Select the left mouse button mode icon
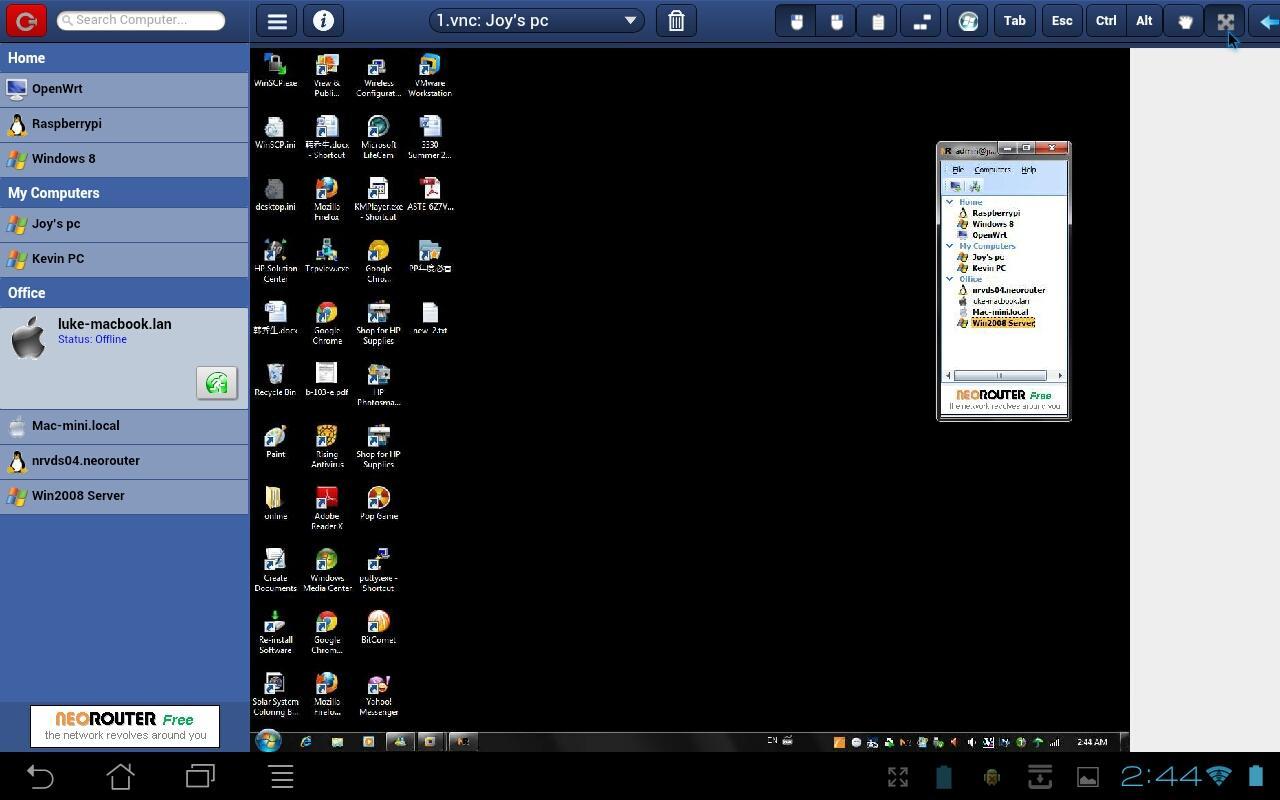 [x=796, y=20]
